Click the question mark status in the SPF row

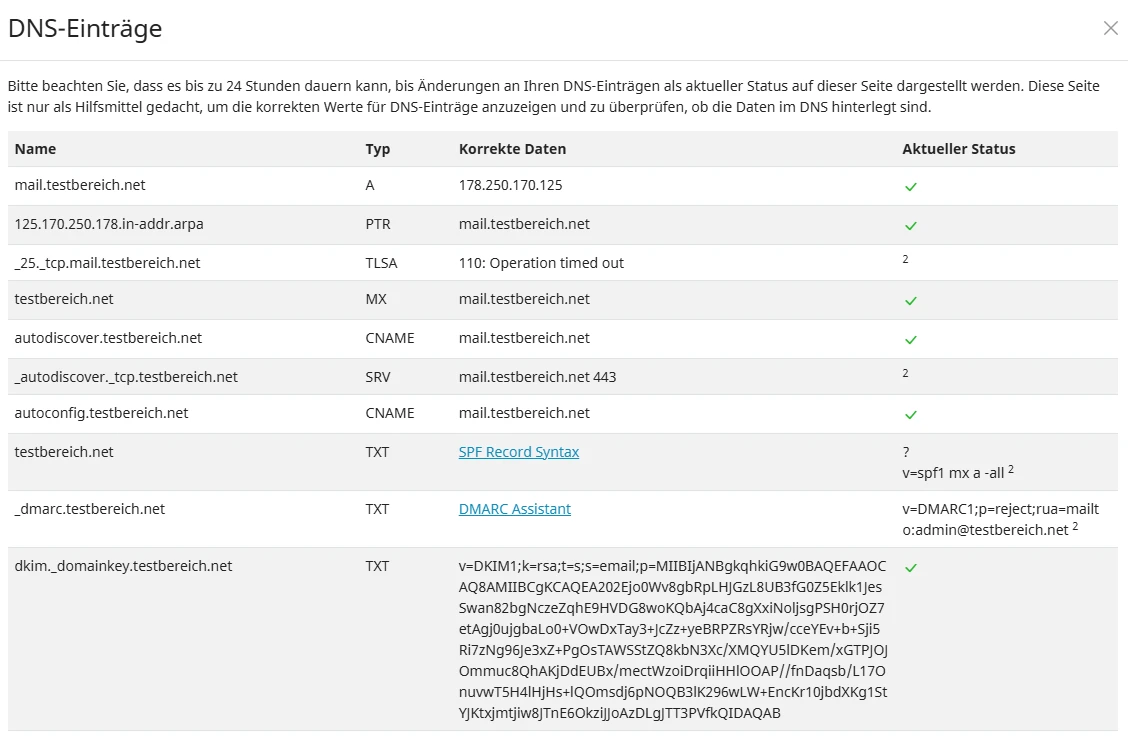pos(906,452)
